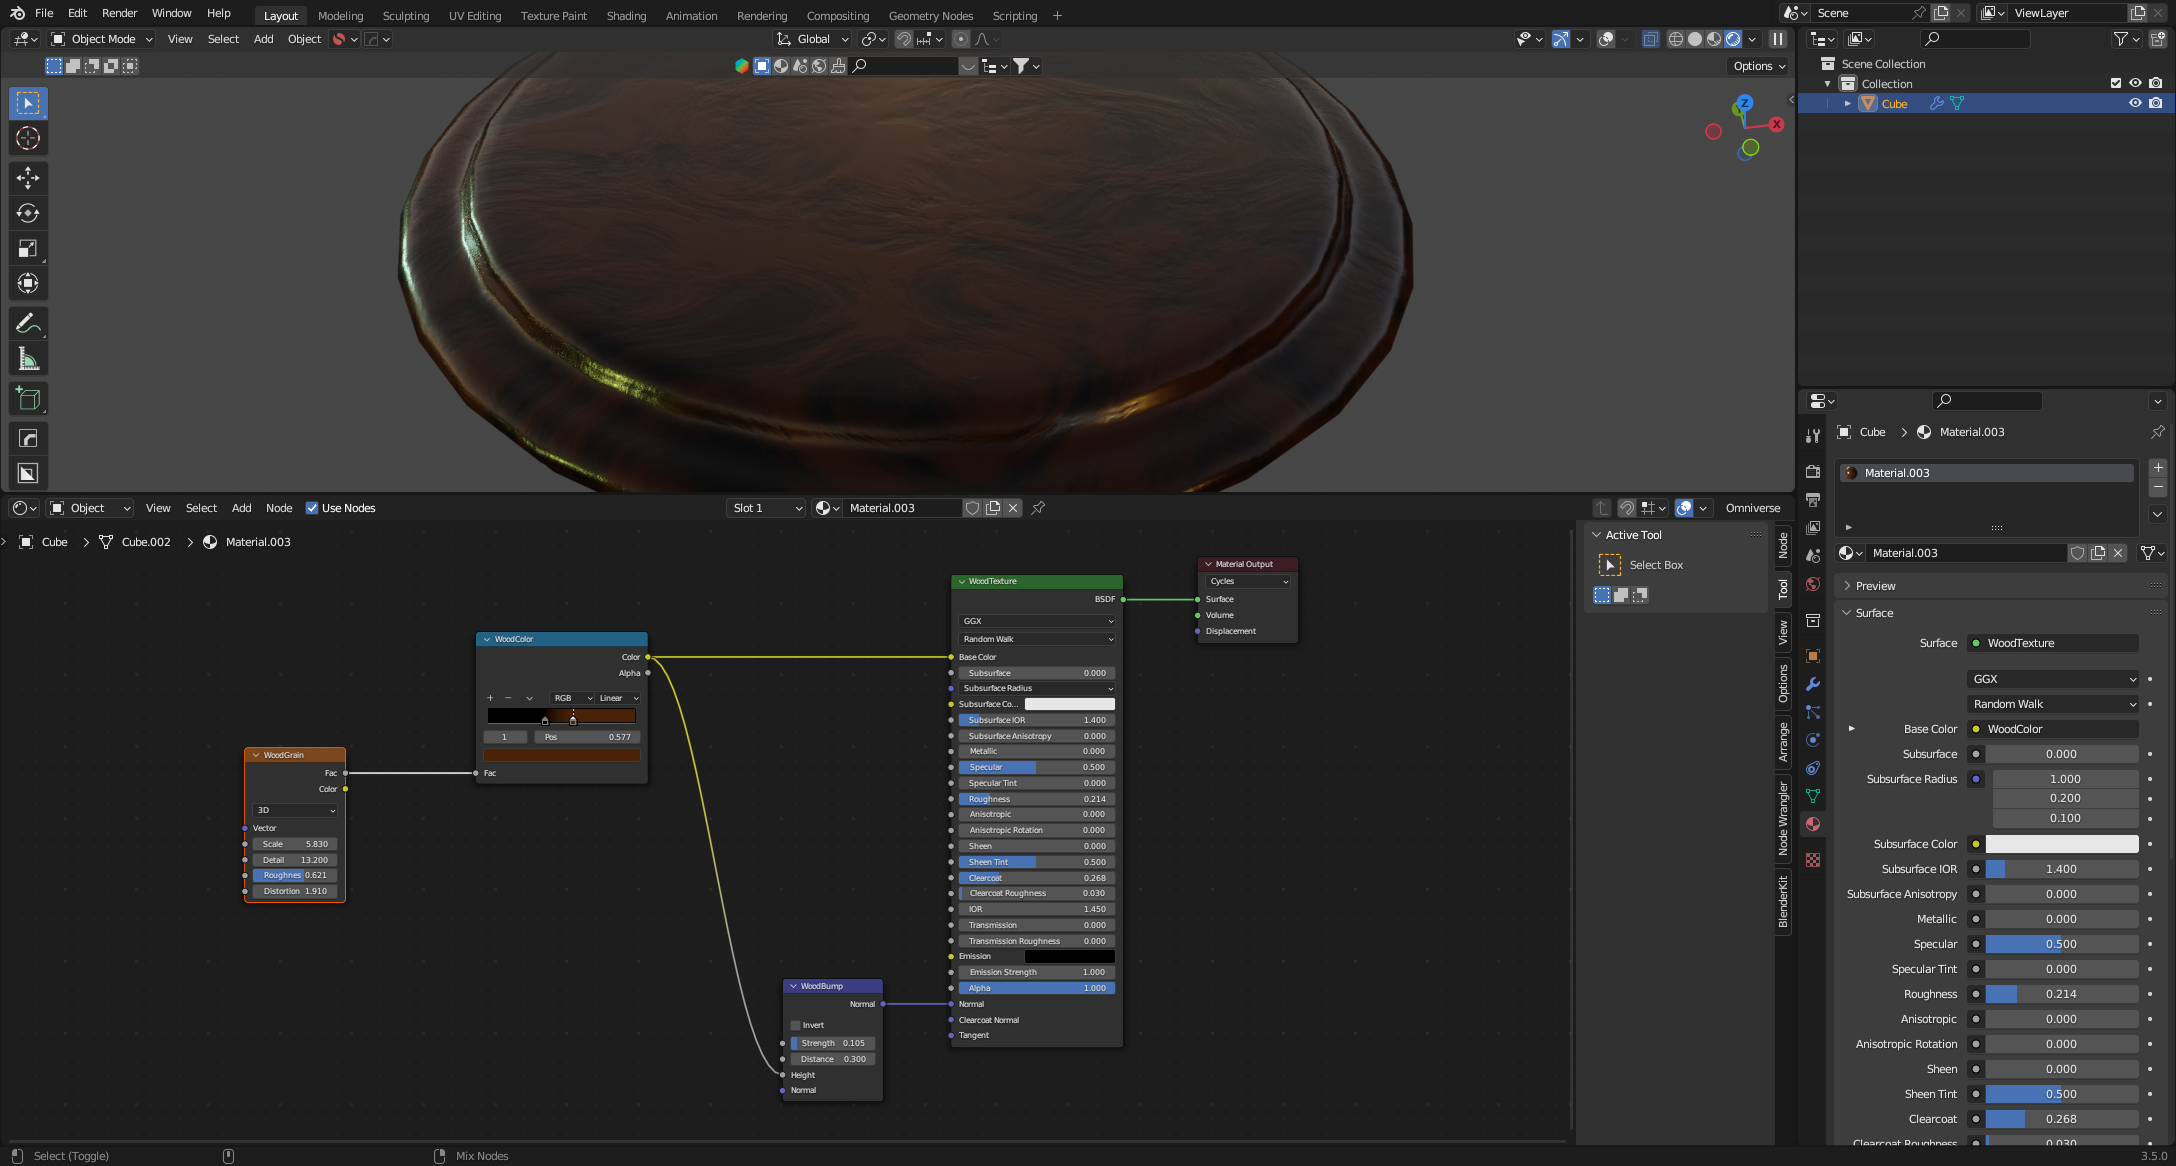Select the Rotate tool
Image resolution: width=2176 pixels, height=1166 pixels.
coord(28,213)
